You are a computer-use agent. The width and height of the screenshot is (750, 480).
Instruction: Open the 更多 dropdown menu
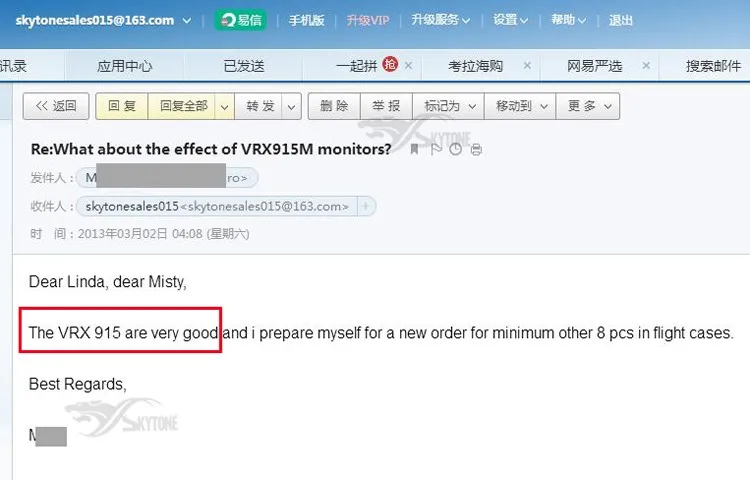click(x=588, y=106)
